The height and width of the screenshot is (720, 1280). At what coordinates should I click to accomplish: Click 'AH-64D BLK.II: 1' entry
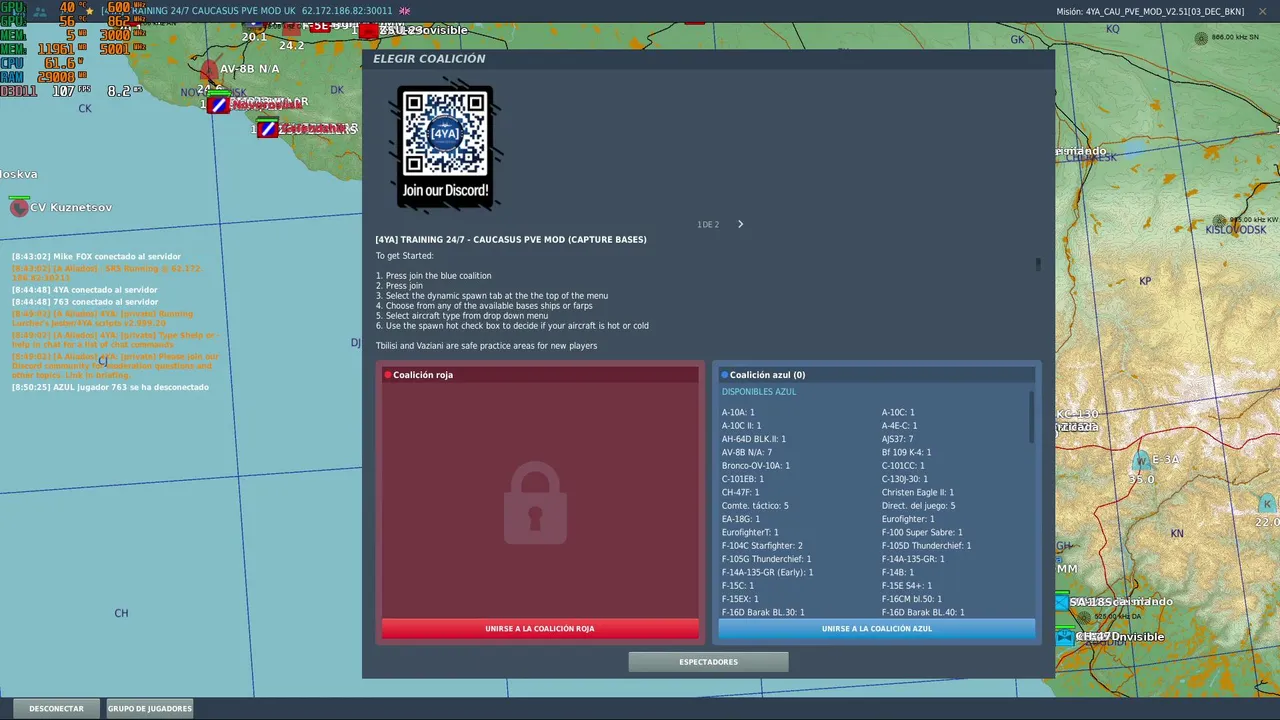[x=754, y=439]
